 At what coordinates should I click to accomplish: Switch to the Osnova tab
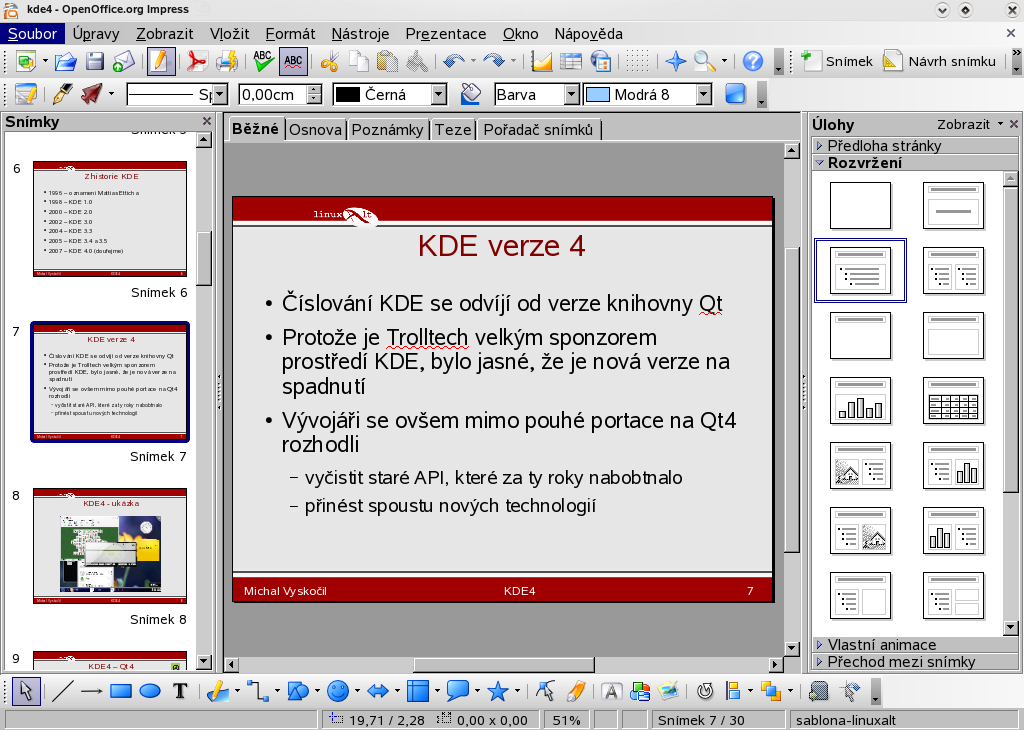pyautogui.click(x=316, y=130)
